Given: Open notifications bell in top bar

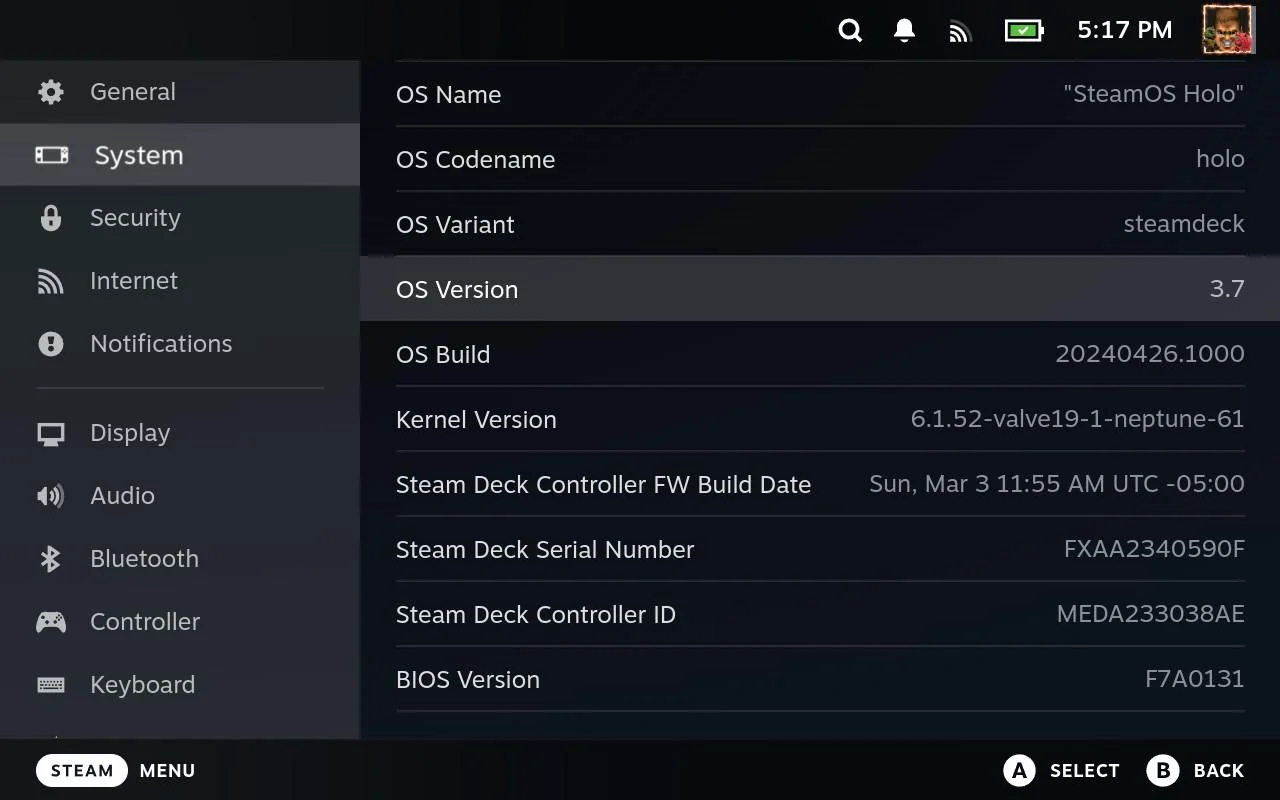Looking at the screenshot, I should [904, 30].
